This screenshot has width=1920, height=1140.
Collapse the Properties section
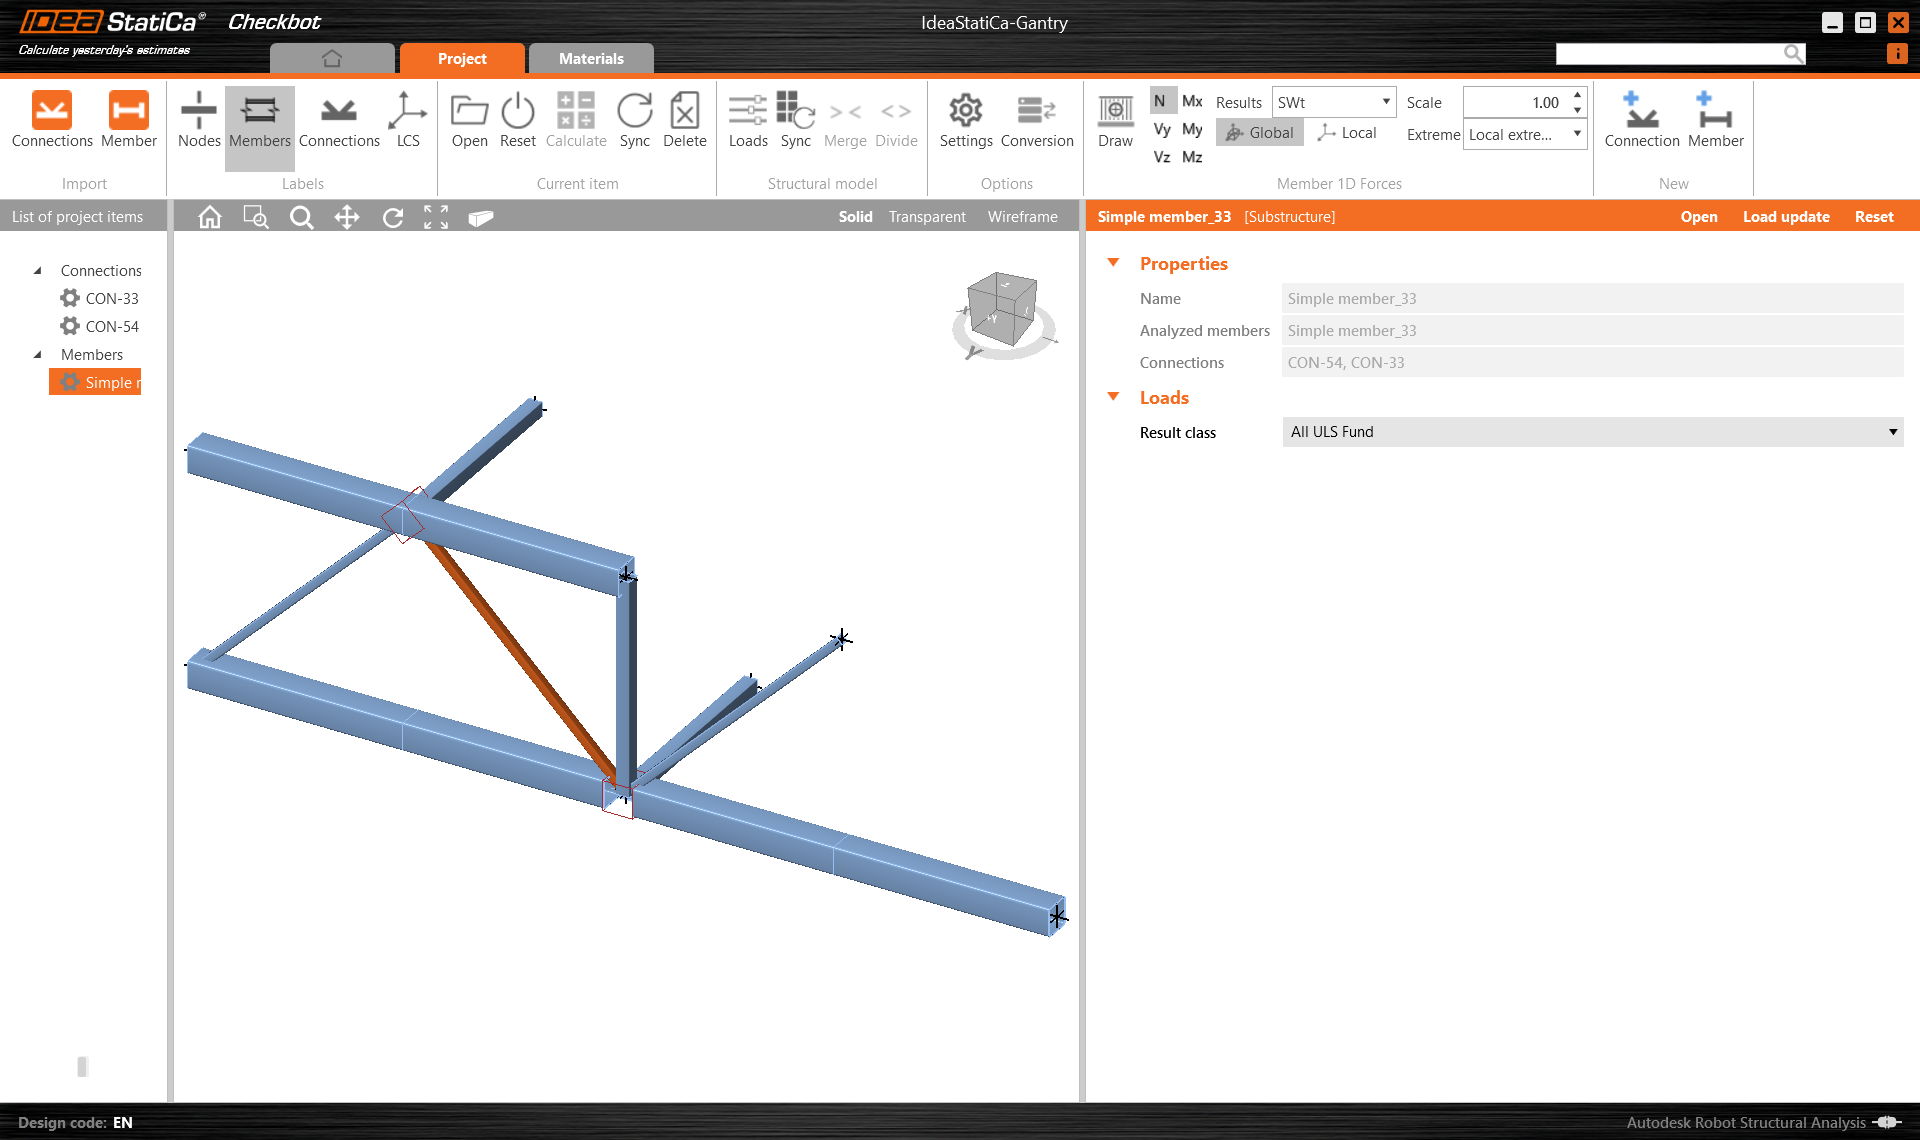pos(1113,263)
